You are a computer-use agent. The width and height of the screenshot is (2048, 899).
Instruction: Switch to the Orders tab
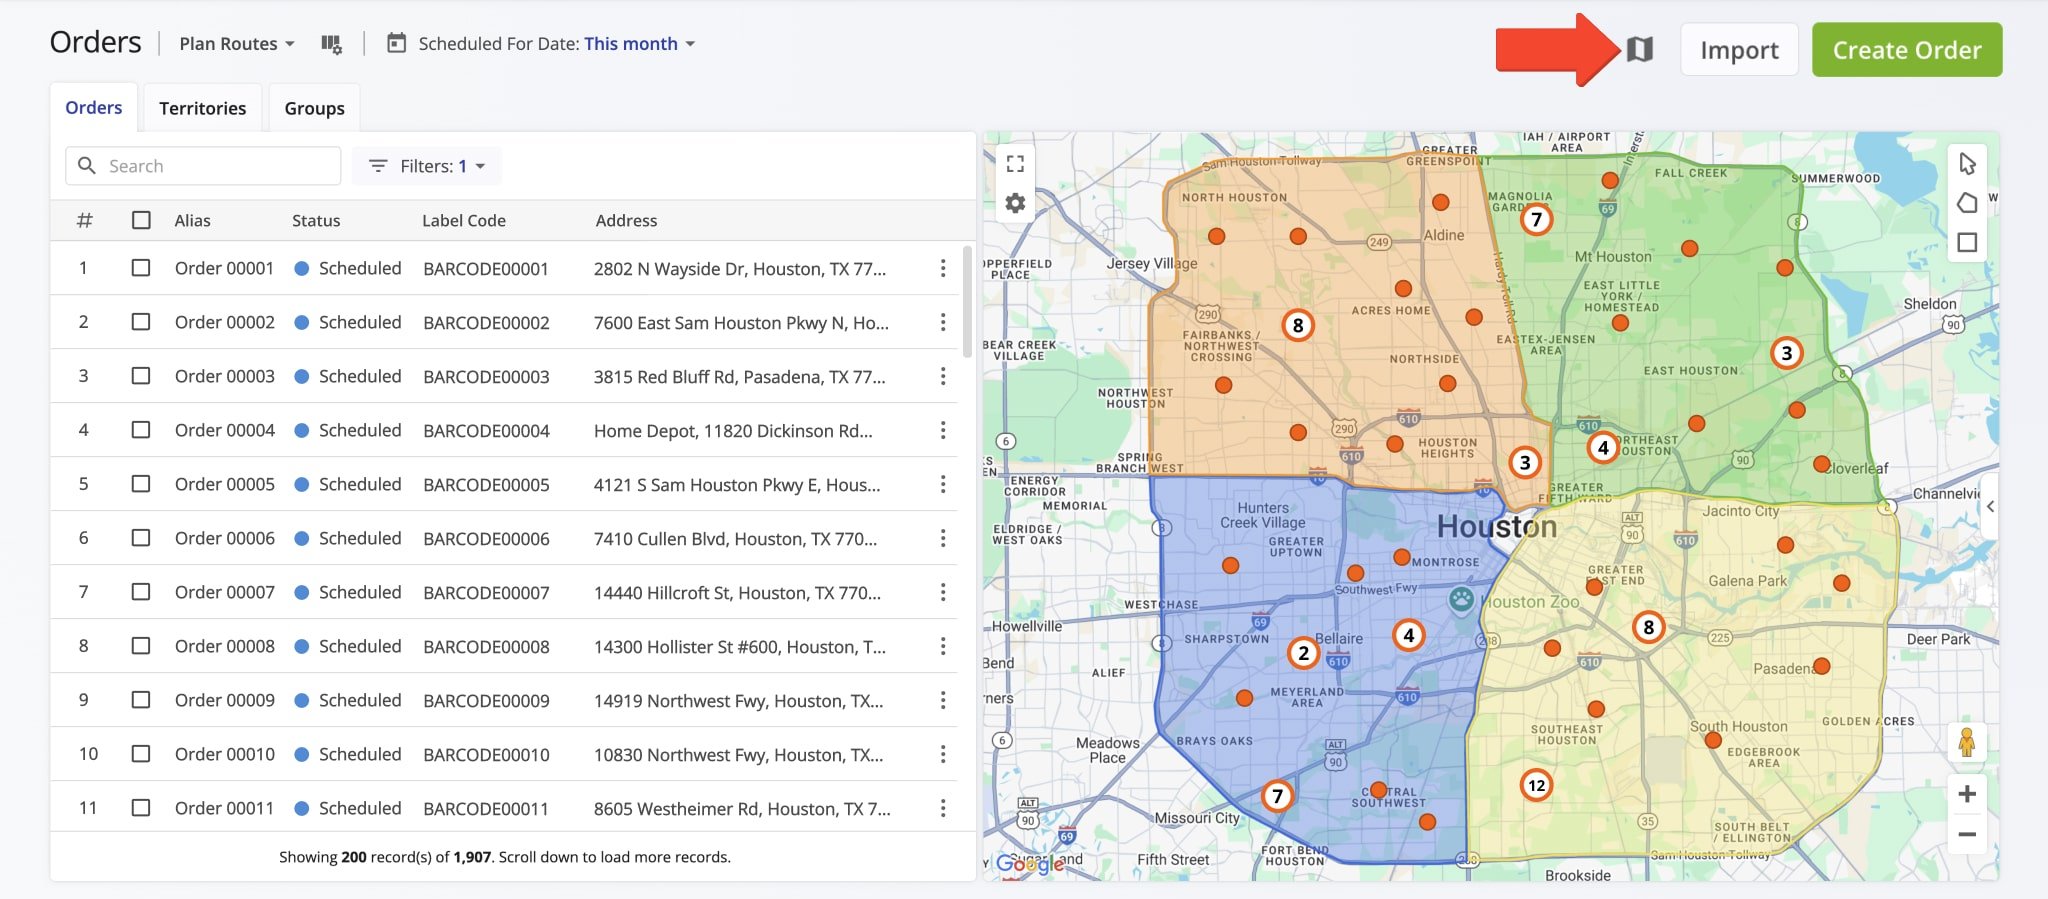94,107
